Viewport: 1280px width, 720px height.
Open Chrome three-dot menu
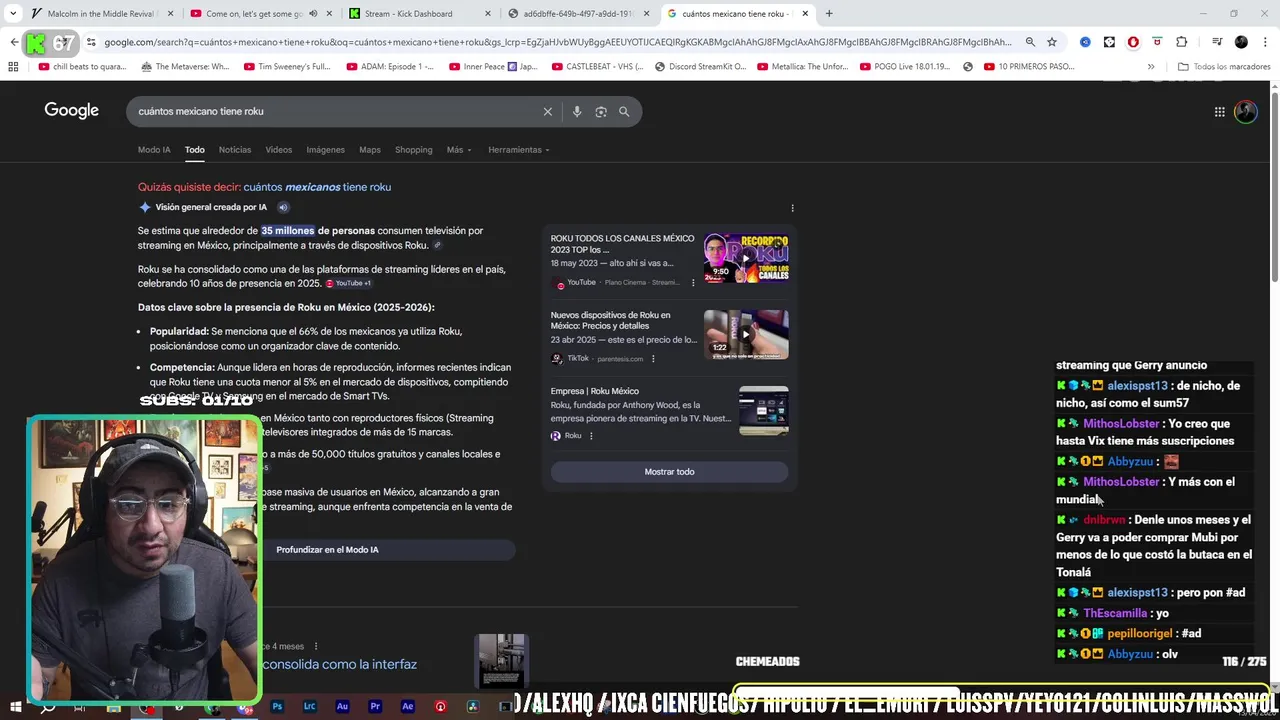click(x=1264, y=42)
